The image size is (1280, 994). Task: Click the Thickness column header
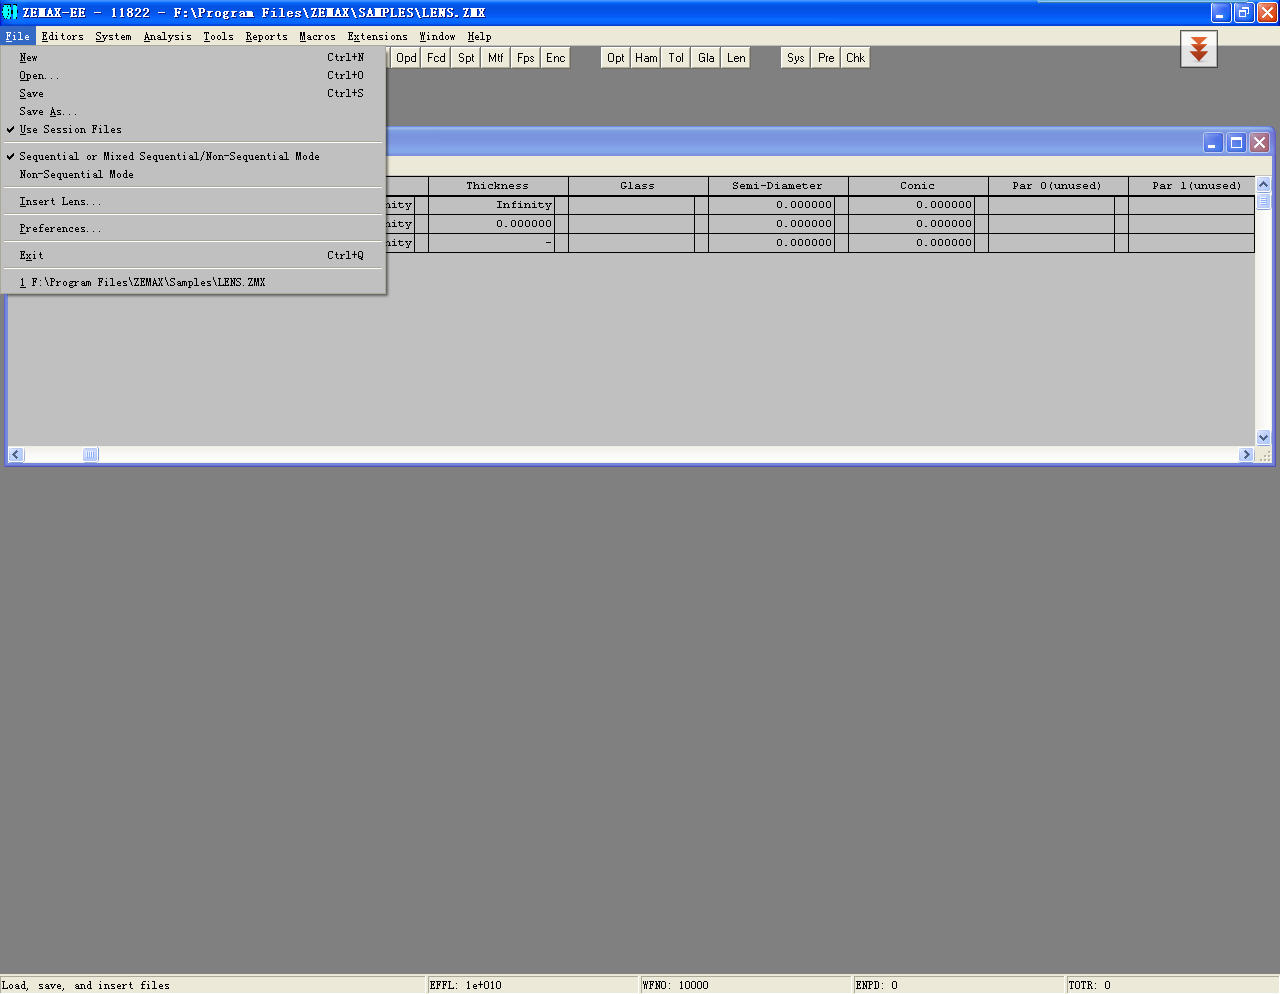coord(498,186)
